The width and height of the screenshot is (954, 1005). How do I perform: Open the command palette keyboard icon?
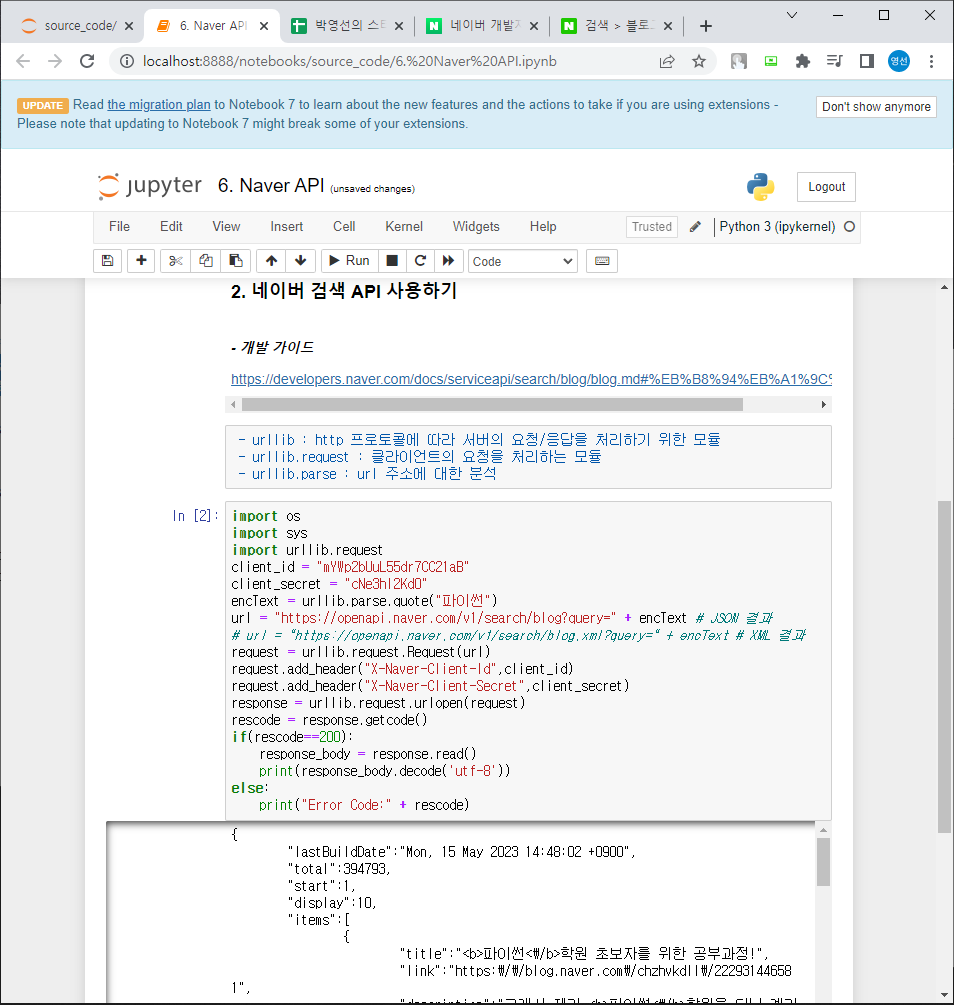click(x=602, y=261)
